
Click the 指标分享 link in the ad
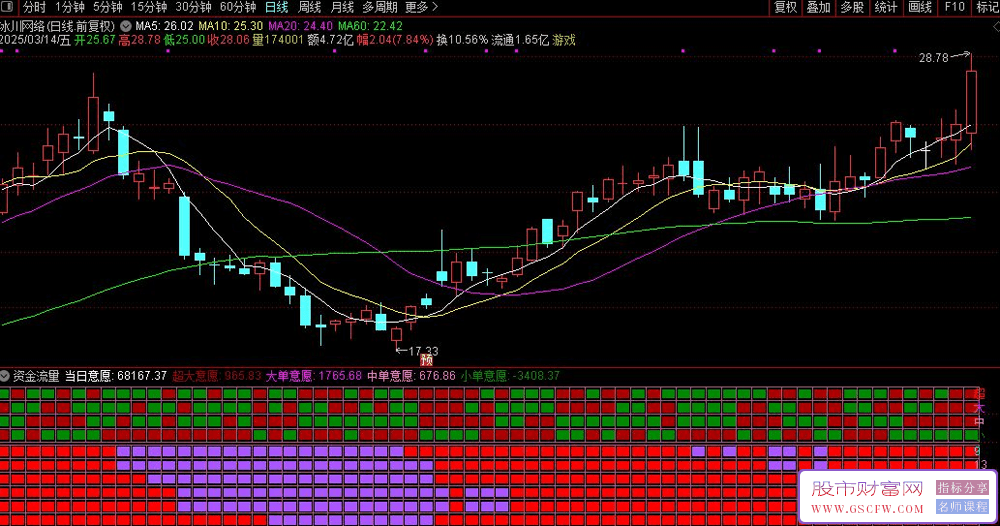pos(962,488)
